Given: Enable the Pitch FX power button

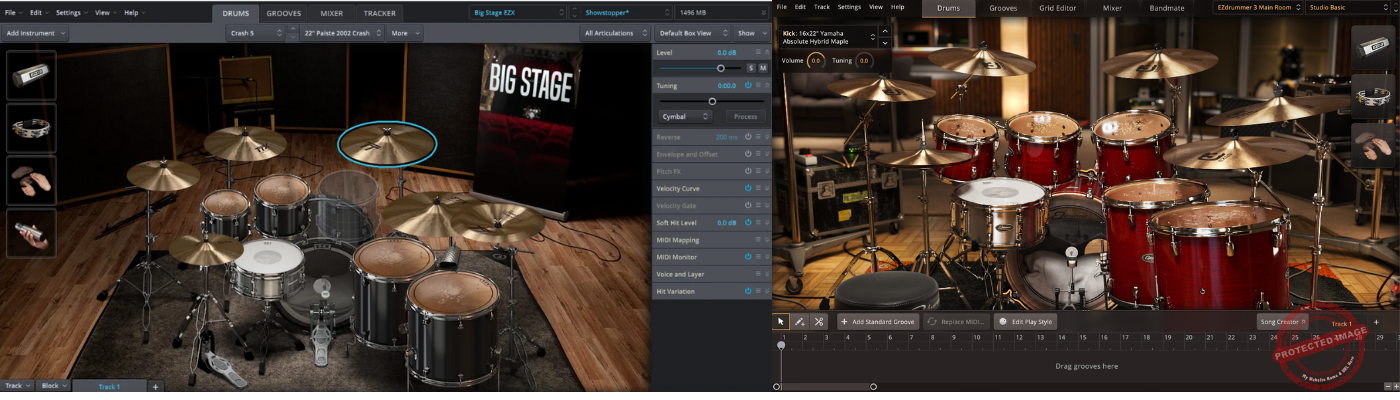Looking at the screenshot, I should point(747,171).
